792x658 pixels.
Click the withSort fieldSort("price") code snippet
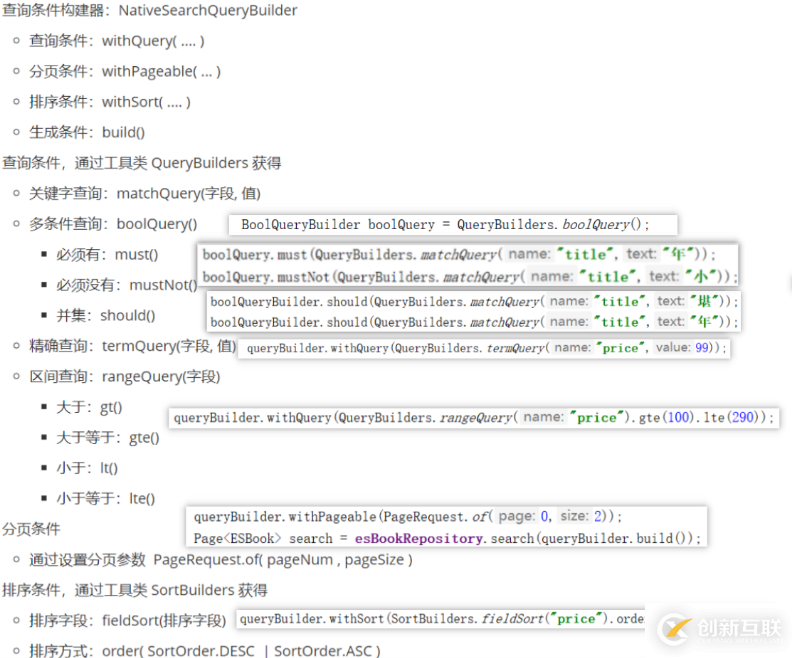pyautogui.click(x=440, y=619)
